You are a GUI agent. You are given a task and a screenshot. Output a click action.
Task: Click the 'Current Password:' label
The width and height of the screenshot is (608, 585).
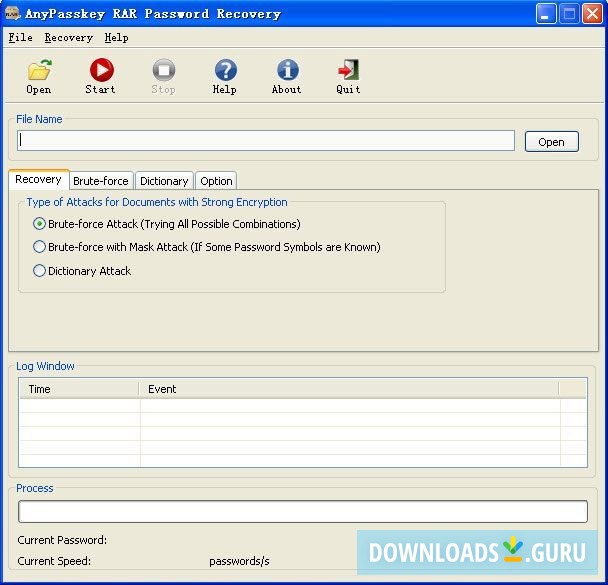click(x=62, y=540)
